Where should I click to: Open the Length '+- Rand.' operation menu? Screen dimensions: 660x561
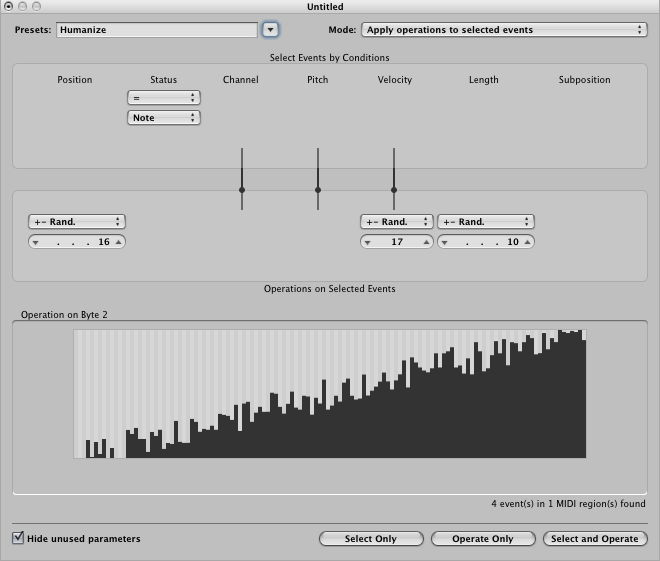[x=485, y=222]
